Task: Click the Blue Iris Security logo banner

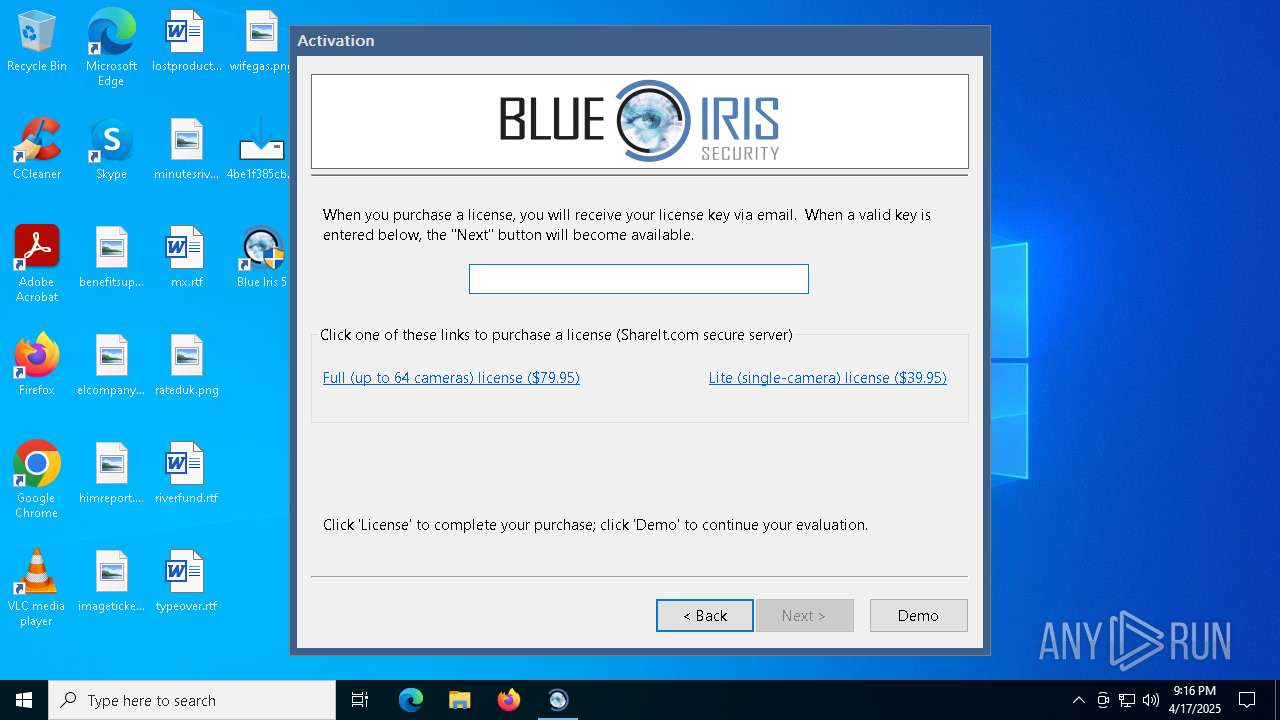Action: pyautogui.click(x=640, y=121)
